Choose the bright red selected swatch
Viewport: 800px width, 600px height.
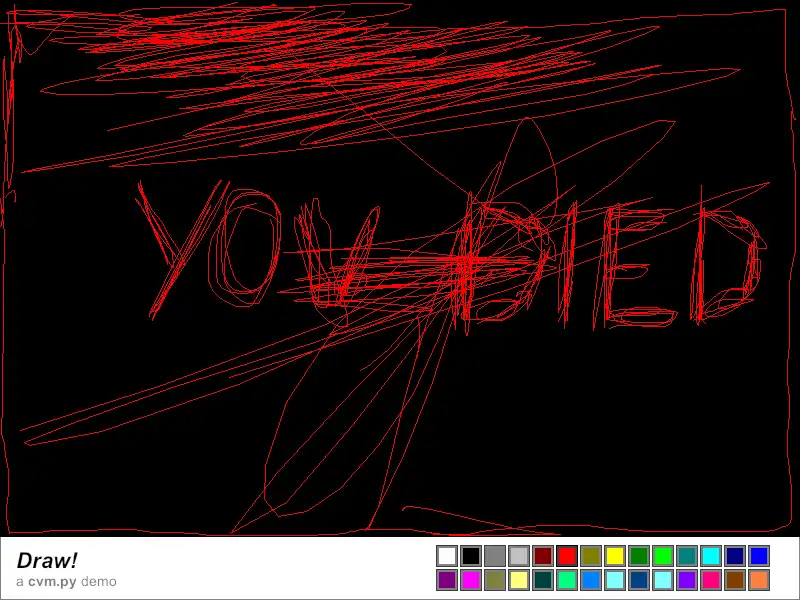pos(567,556)
